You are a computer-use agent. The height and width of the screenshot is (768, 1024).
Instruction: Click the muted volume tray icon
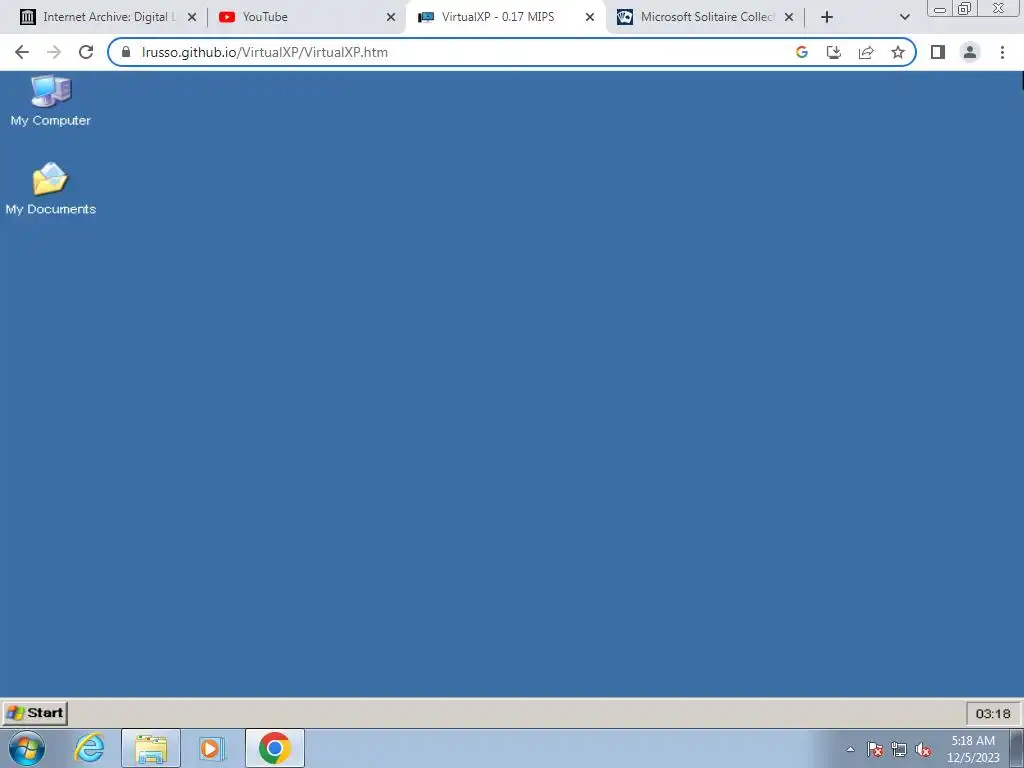[x=923, y=749]
